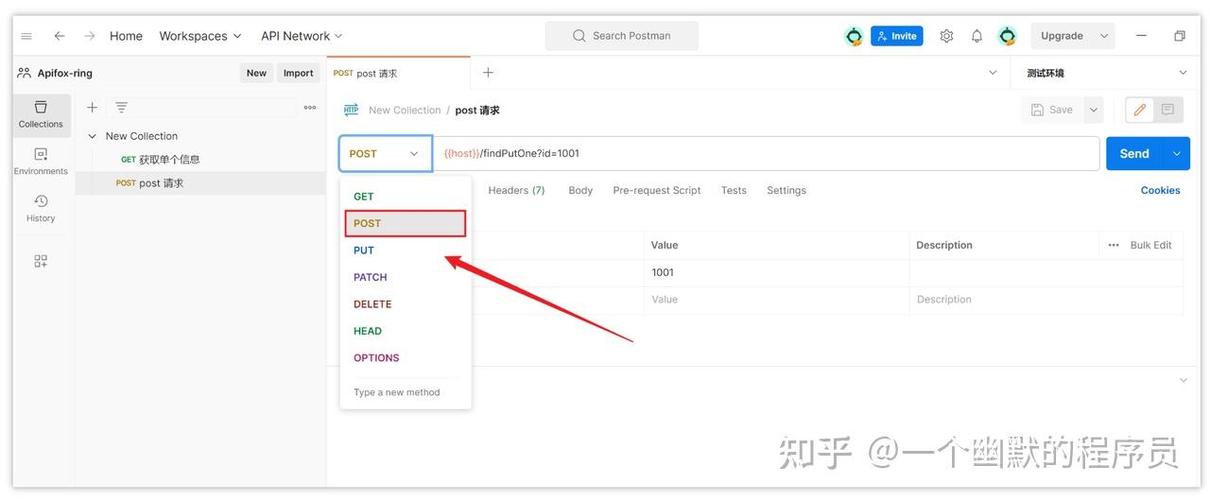The width and height of the screenshot is (1210, 500).
Task: Click the Save button
Action: pos(1052,110)
